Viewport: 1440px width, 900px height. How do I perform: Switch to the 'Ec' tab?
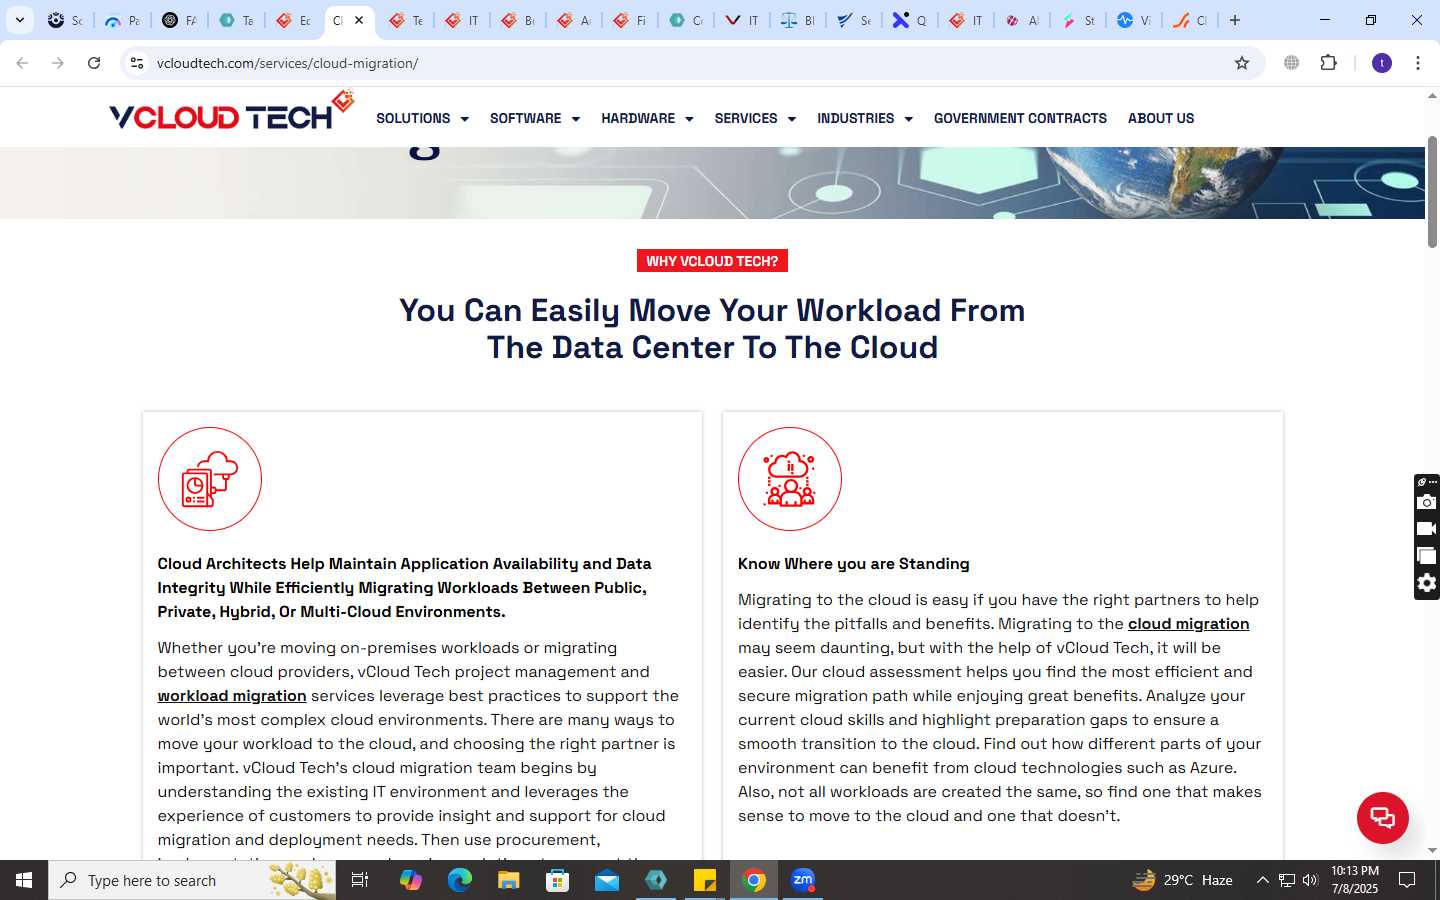(293, 20)
